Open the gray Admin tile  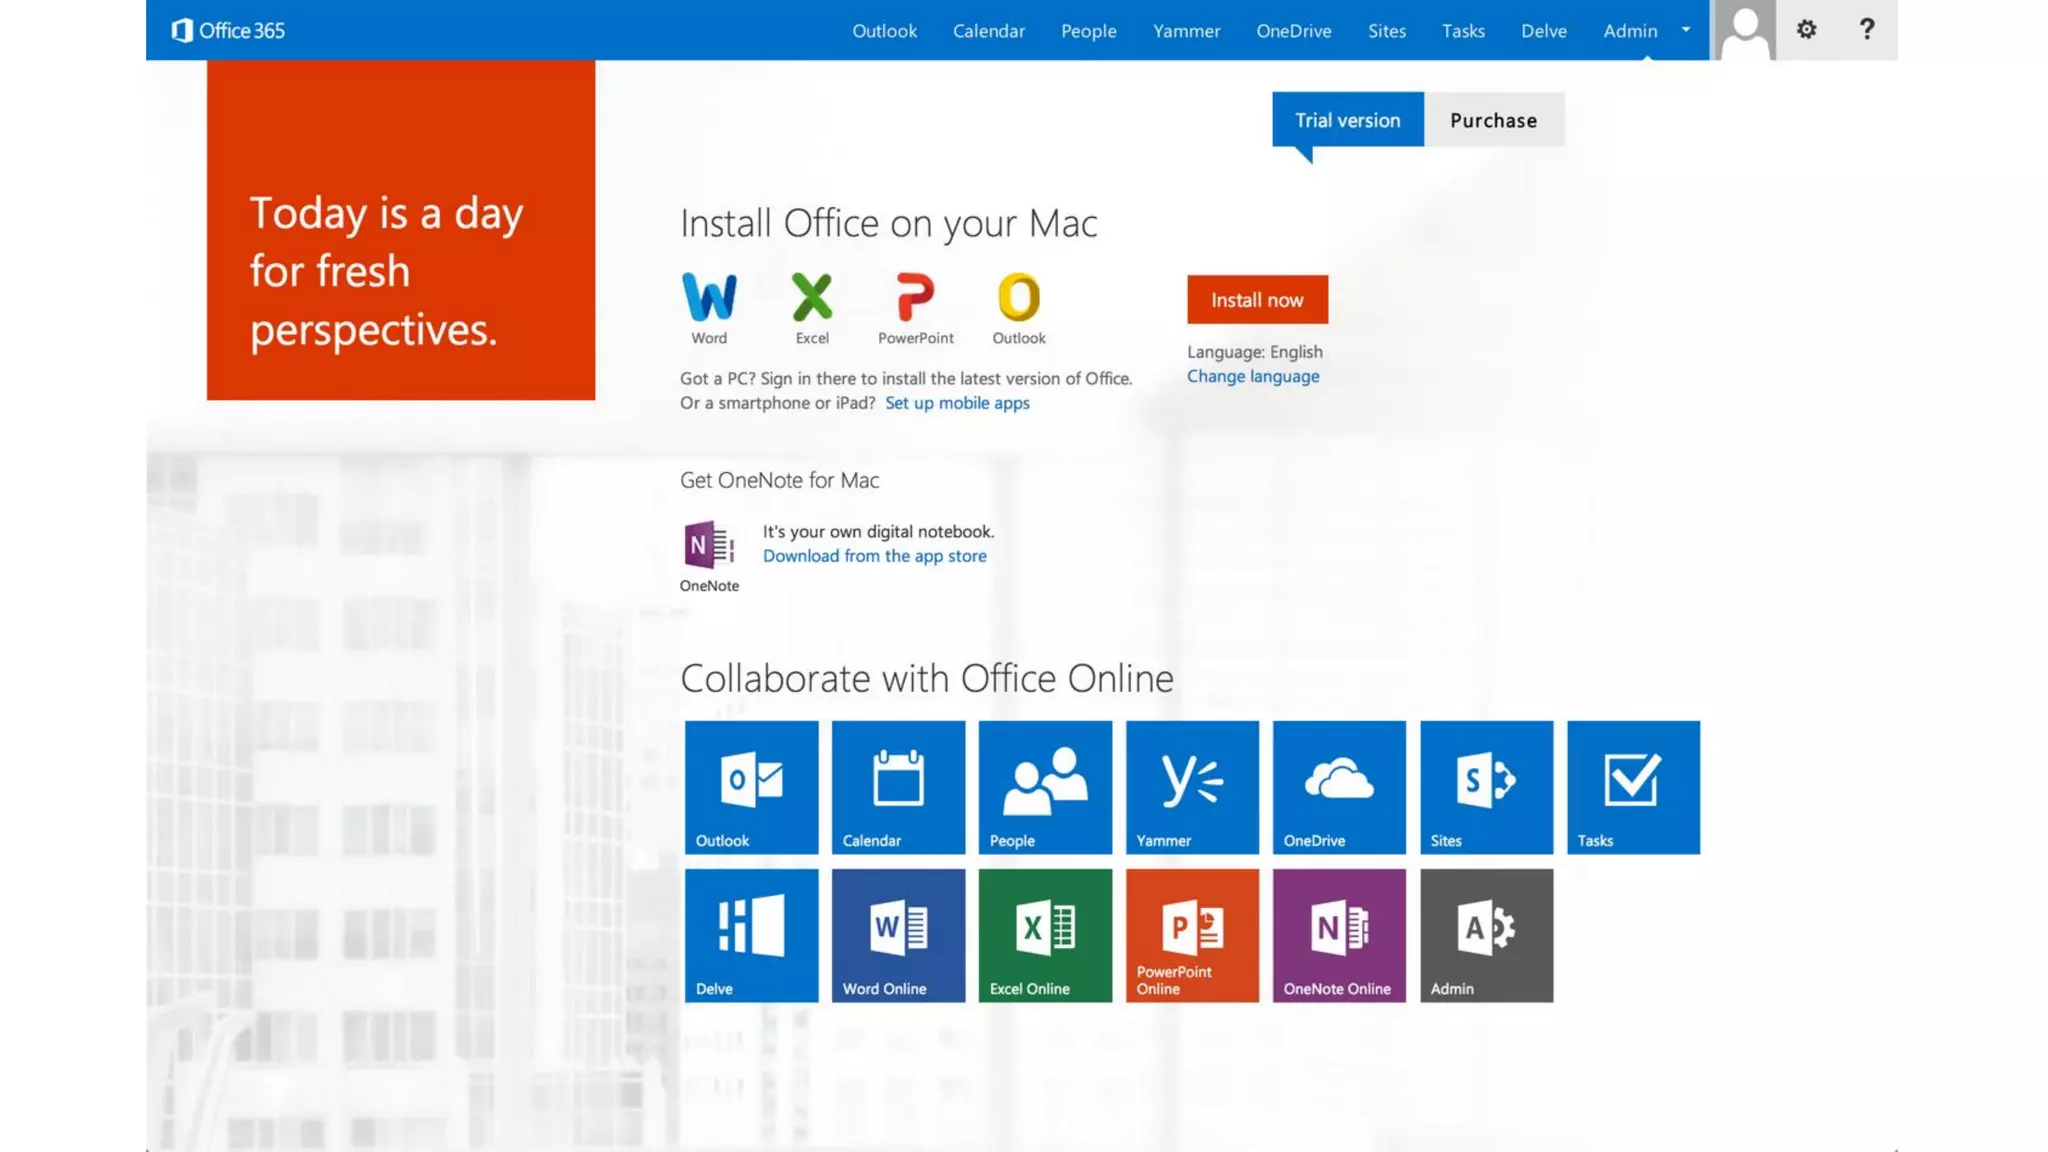1486,935
